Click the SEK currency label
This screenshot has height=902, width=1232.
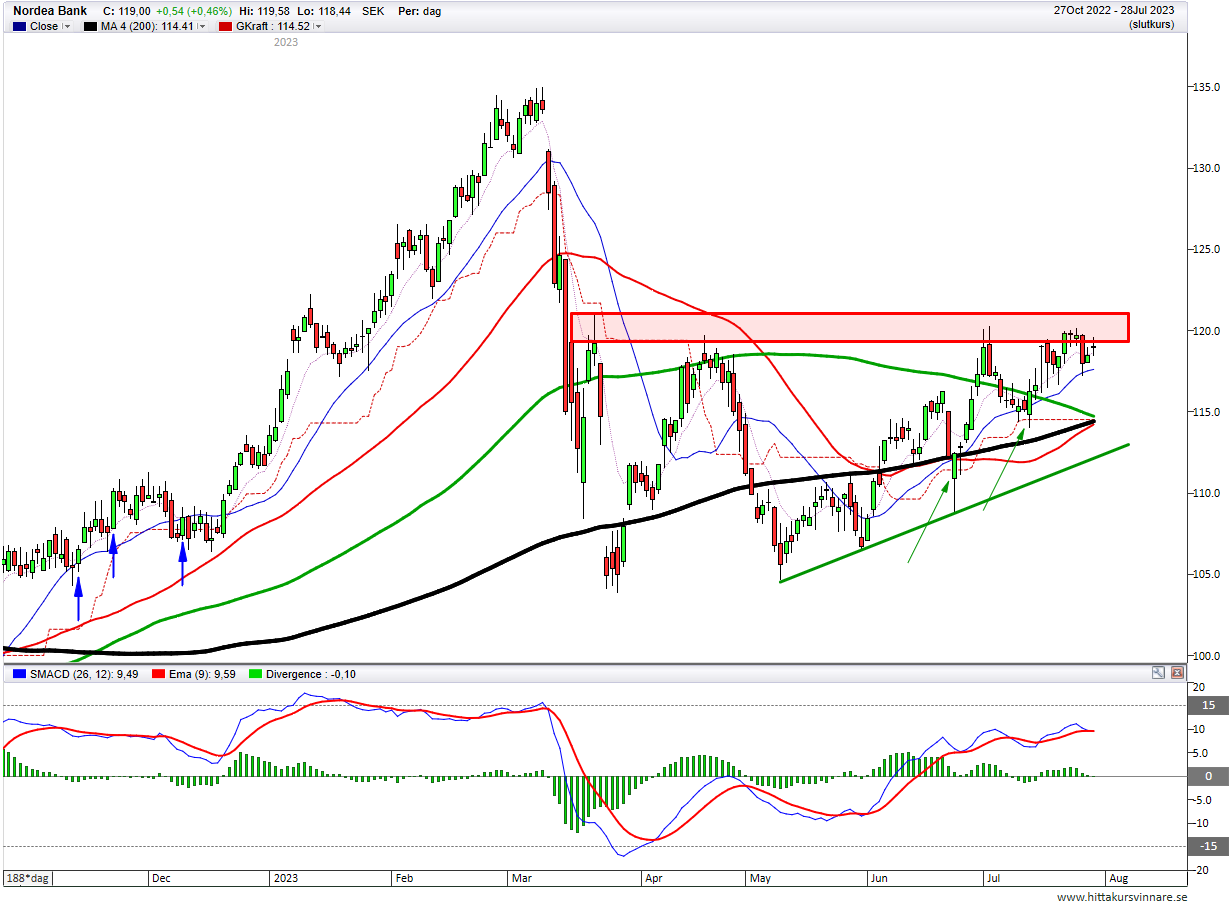374,10
